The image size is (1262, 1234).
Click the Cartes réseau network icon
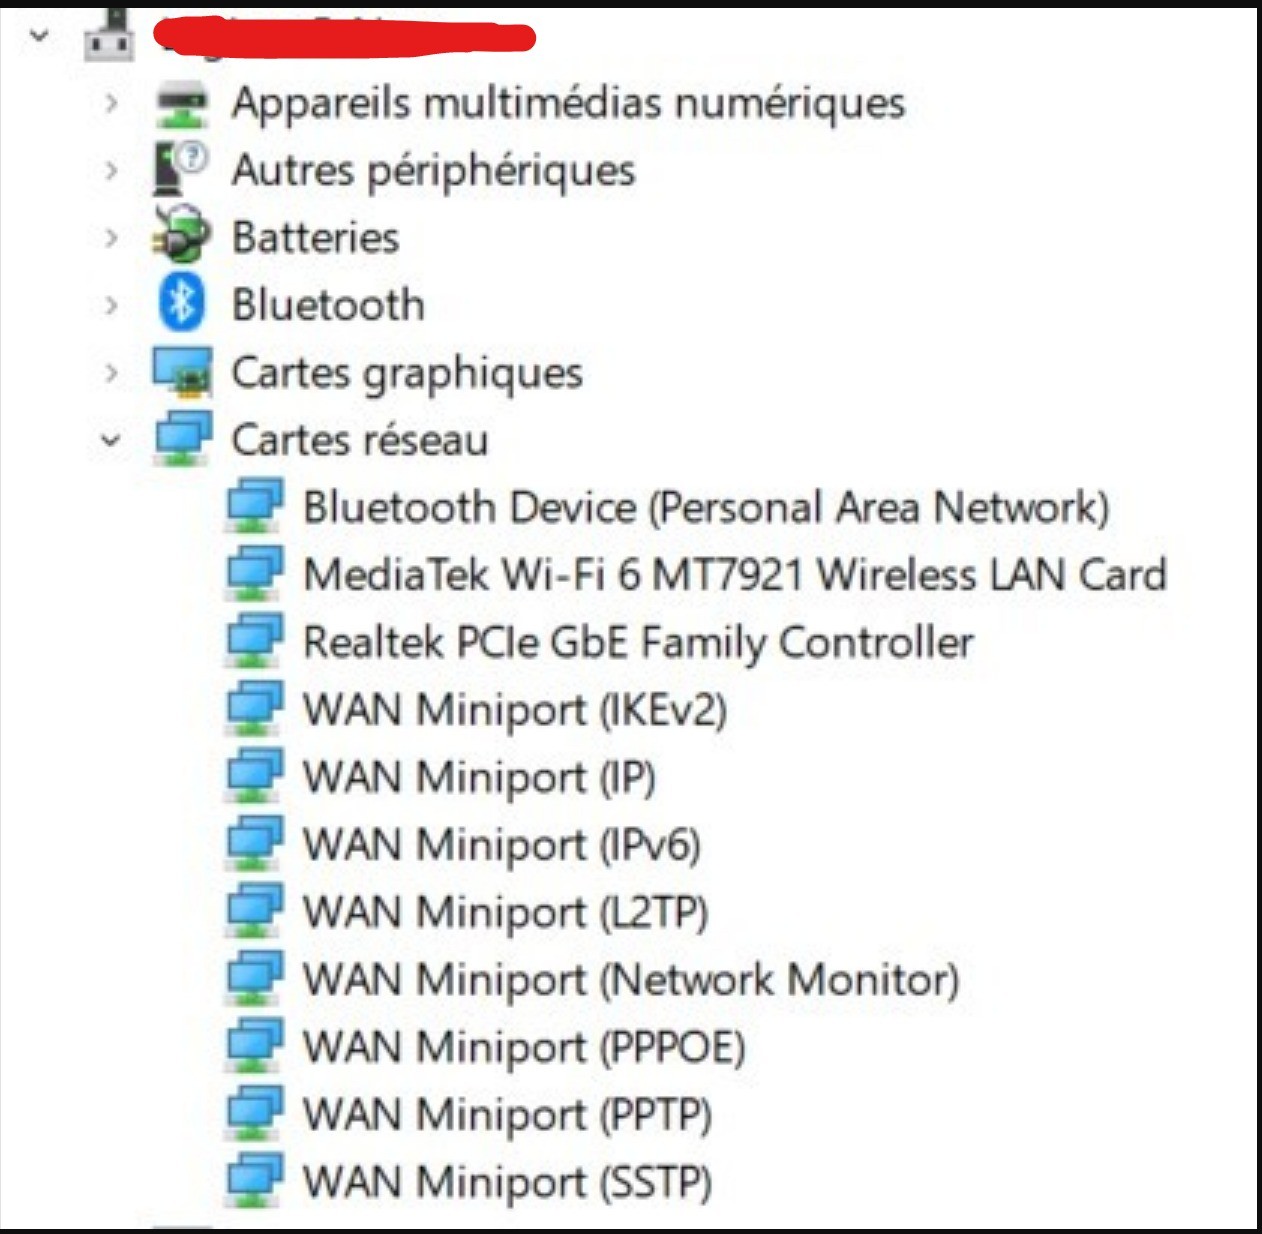click(183, 439)
